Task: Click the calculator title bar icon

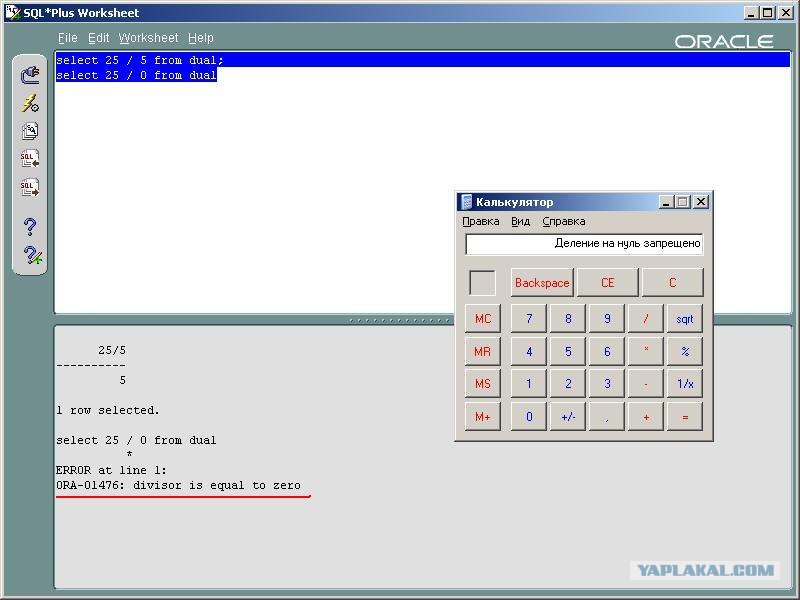Action: tap(466, 202)
